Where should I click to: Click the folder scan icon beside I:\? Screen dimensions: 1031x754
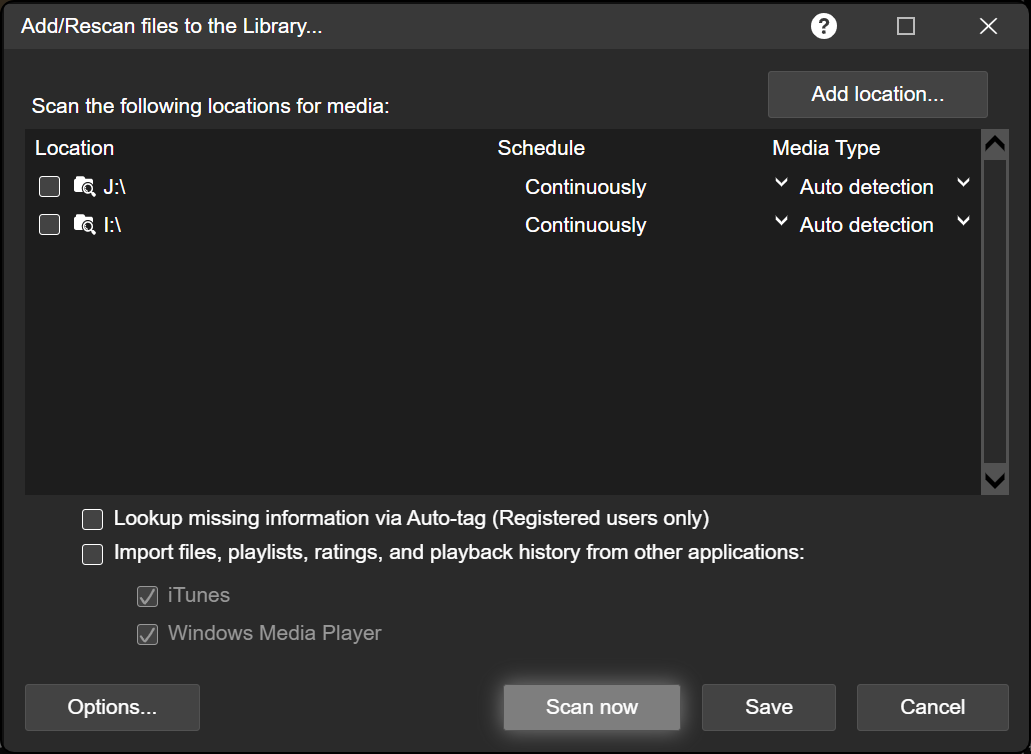(x=84, y=225)
